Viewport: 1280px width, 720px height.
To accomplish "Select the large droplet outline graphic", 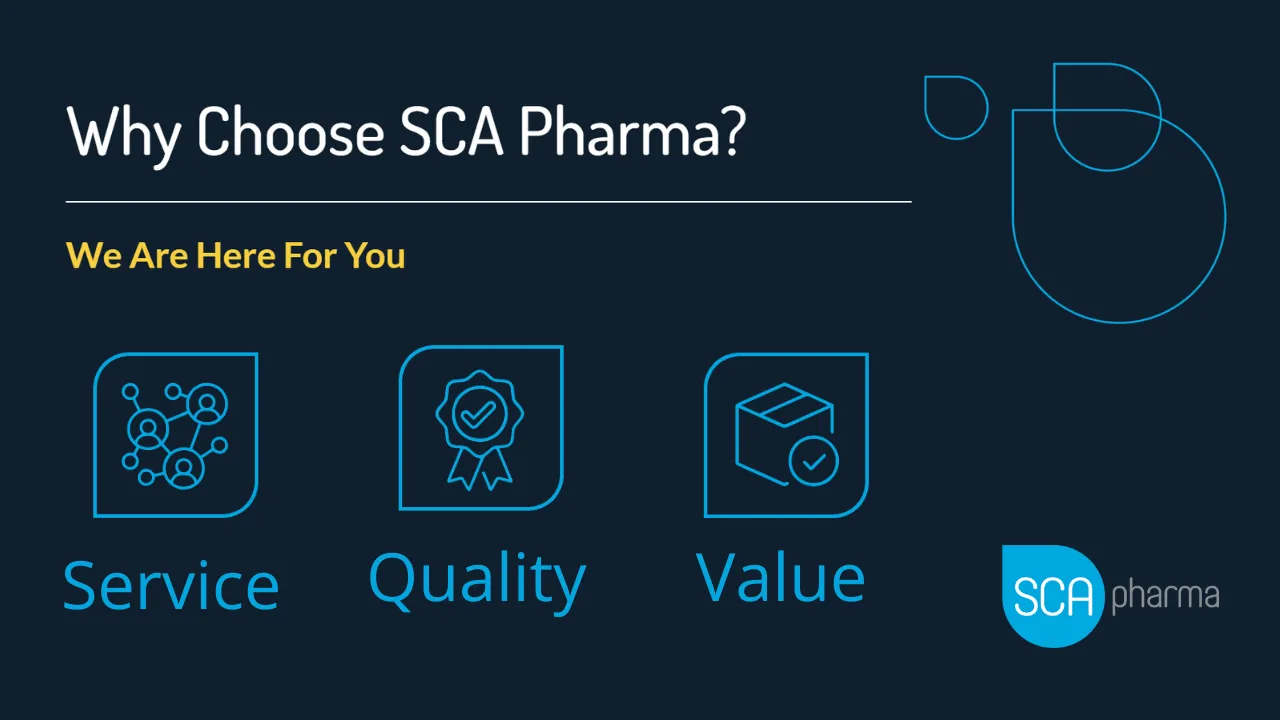I will (x=1118, y=216).
